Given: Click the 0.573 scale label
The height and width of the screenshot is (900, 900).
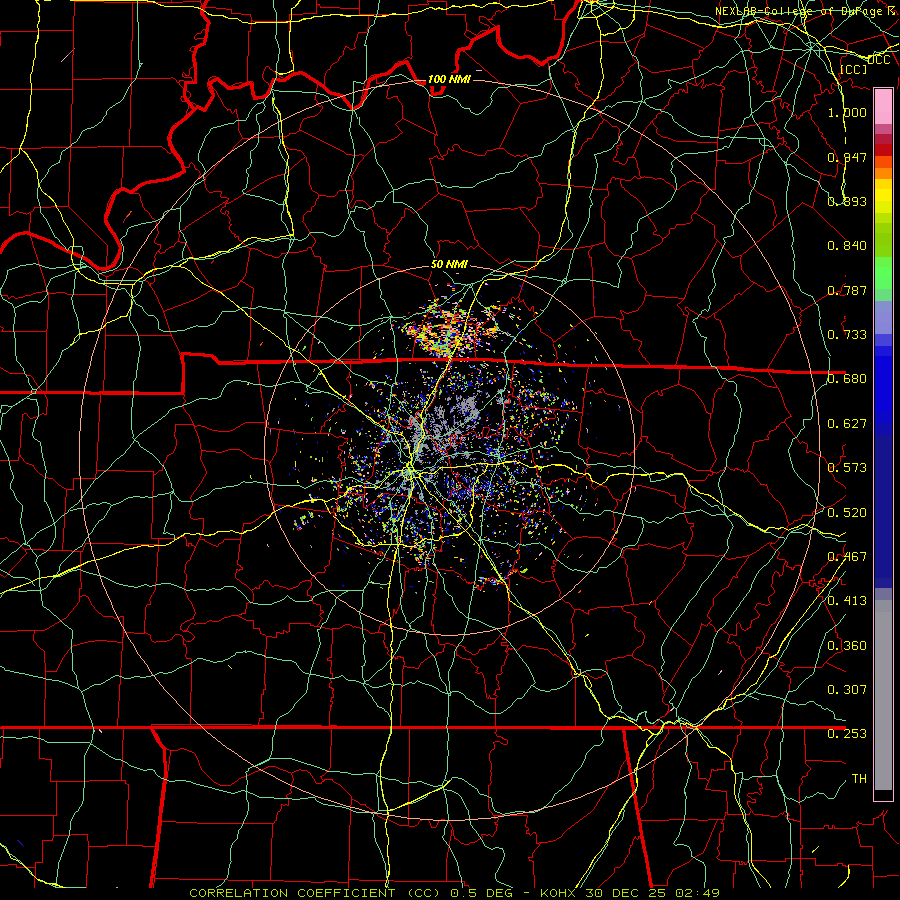Looking at the screenshot, I should click(847, 468).
